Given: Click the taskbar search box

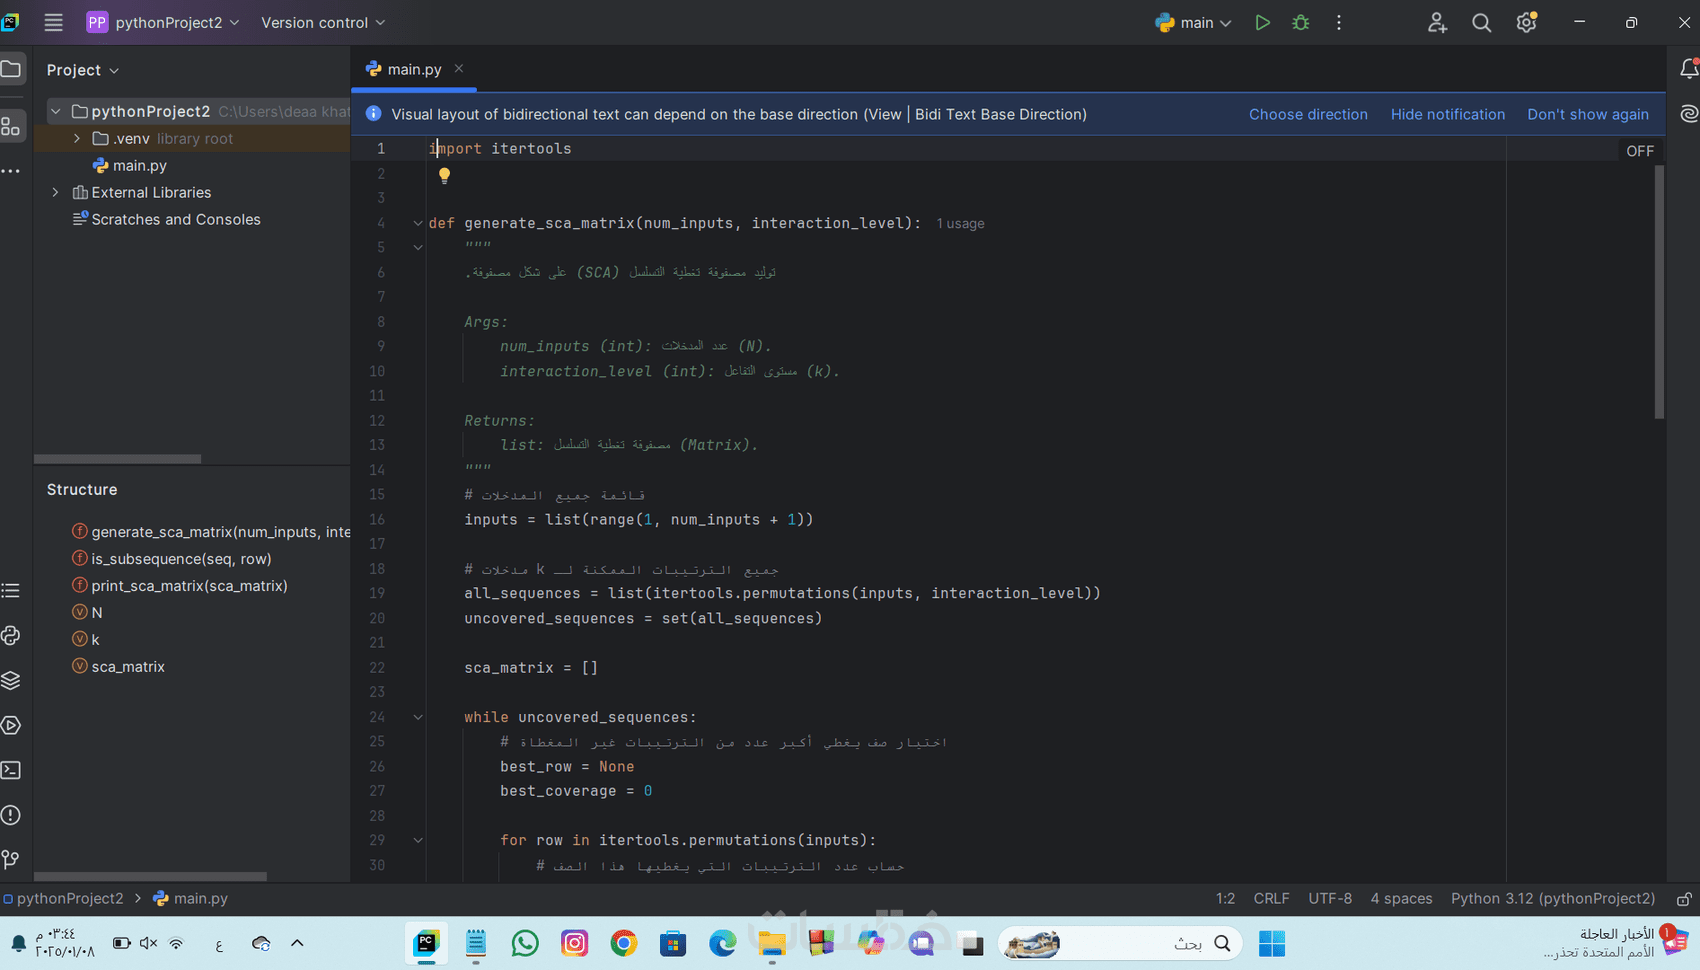Looking at the screenshot, I should click(1120, 943).
